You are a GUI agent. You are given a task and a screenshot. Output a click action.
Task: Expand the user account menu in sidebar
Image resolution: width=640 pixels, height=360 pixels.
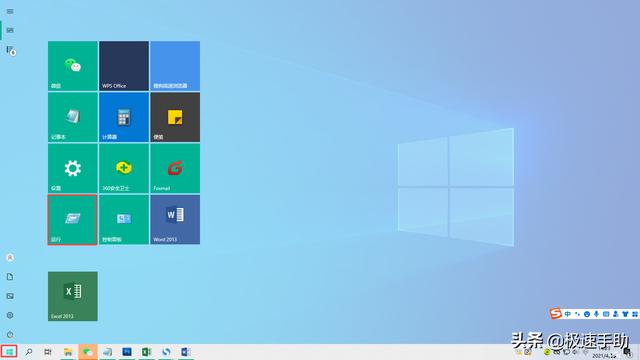tap(10, 258)
